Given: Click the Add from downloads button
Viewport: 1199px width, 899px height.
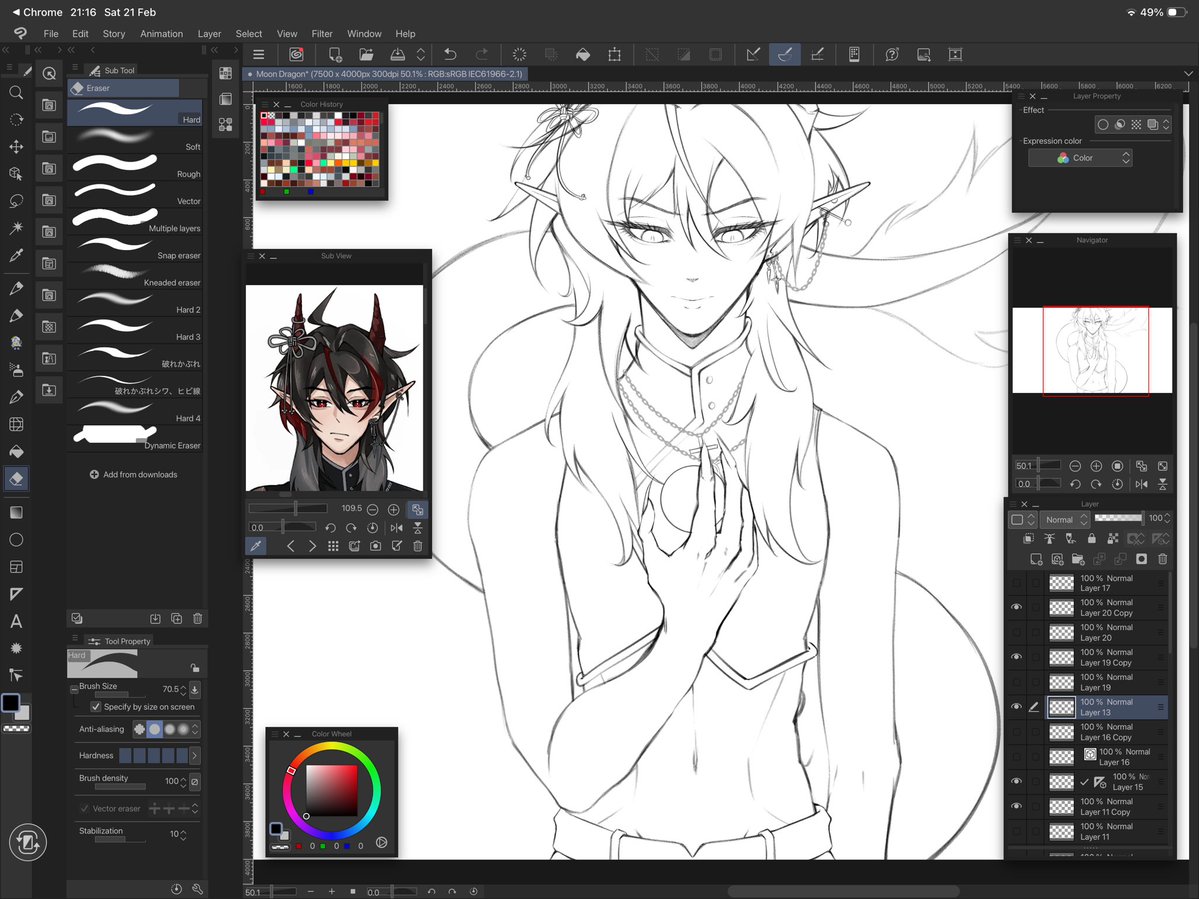Looking at the screenshot, I should [x=135, y=474].
